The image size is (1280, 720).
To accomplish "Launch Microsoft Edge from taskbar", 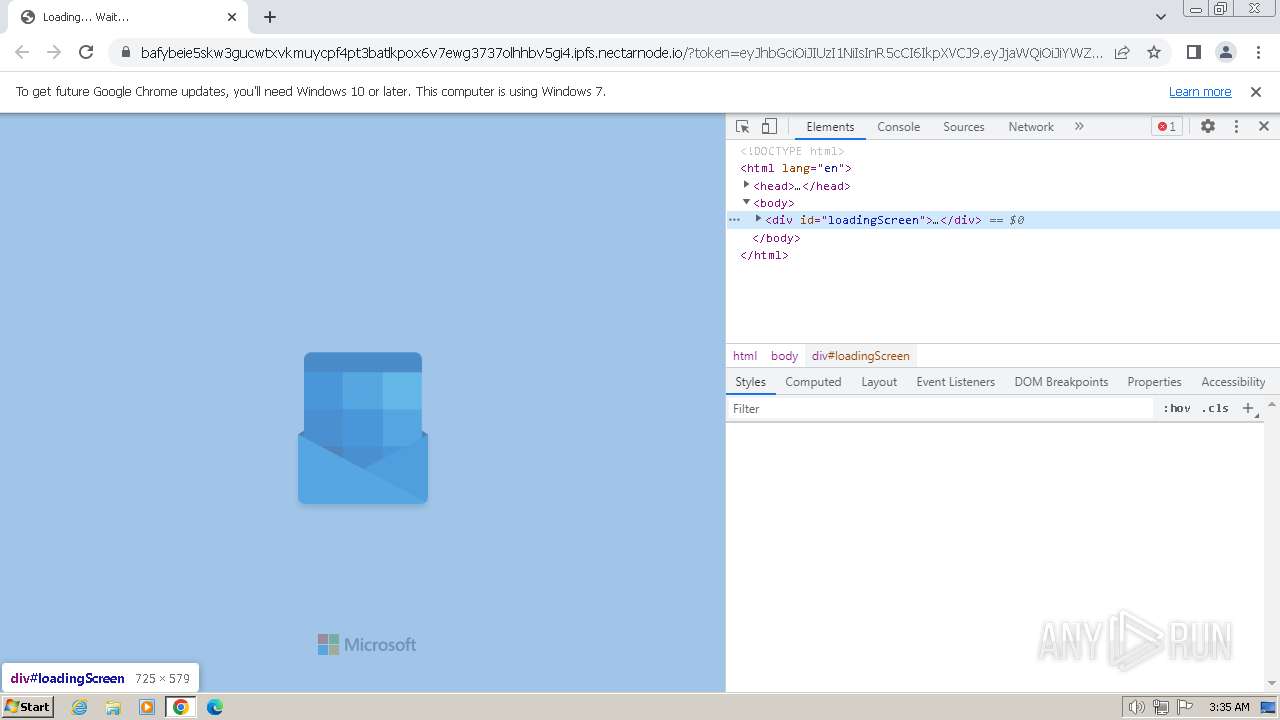I will 215,707.
